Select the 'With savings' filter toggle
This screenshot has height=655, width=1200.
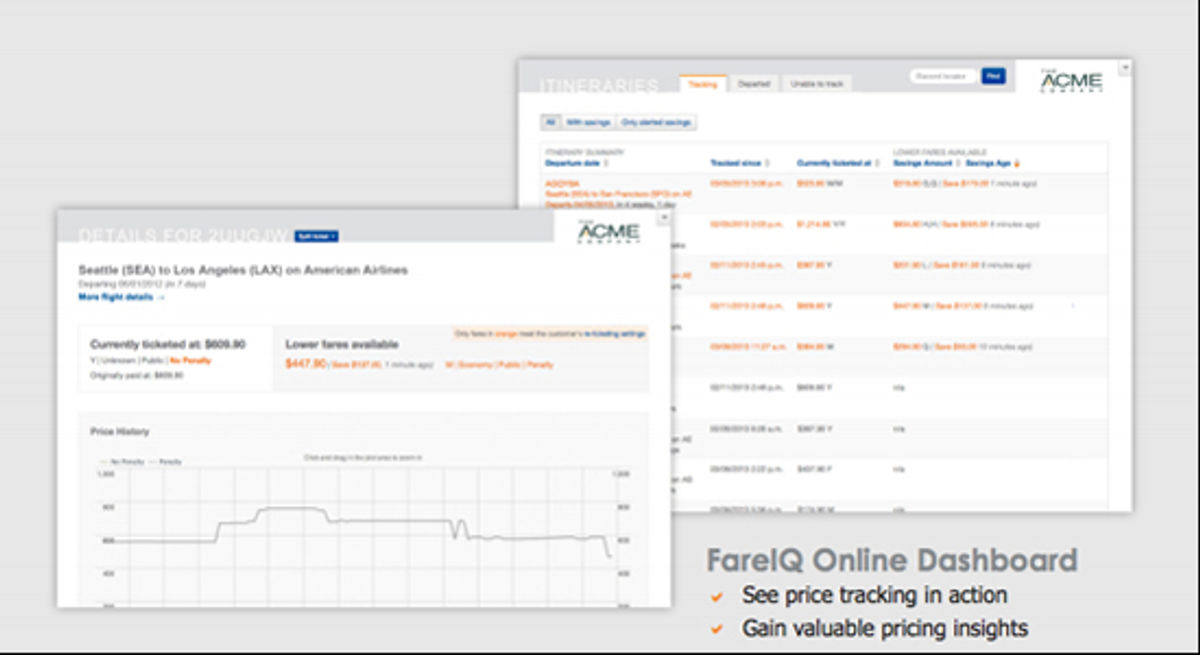click(x=588, y=122)
